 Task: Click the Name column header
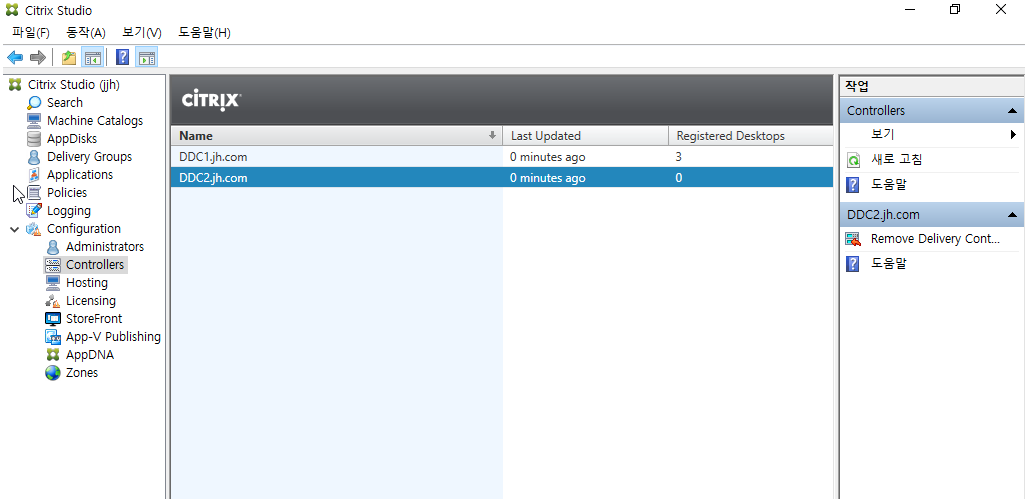[x=336, y=136]
